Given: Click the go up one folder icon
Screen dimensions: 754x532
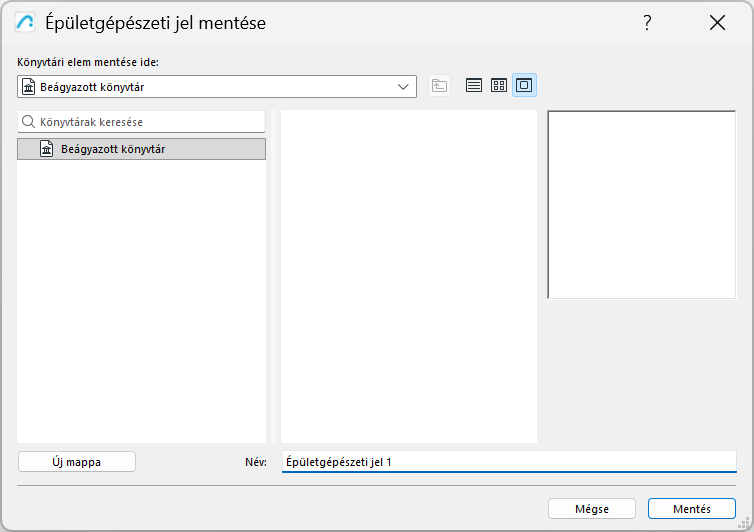Looking at the screenshot, I should [439, 86].
